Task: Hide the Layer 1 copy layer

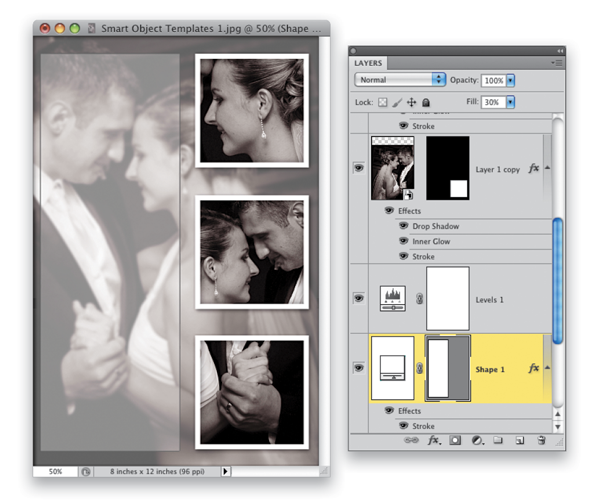Action: tap(359, 168)
